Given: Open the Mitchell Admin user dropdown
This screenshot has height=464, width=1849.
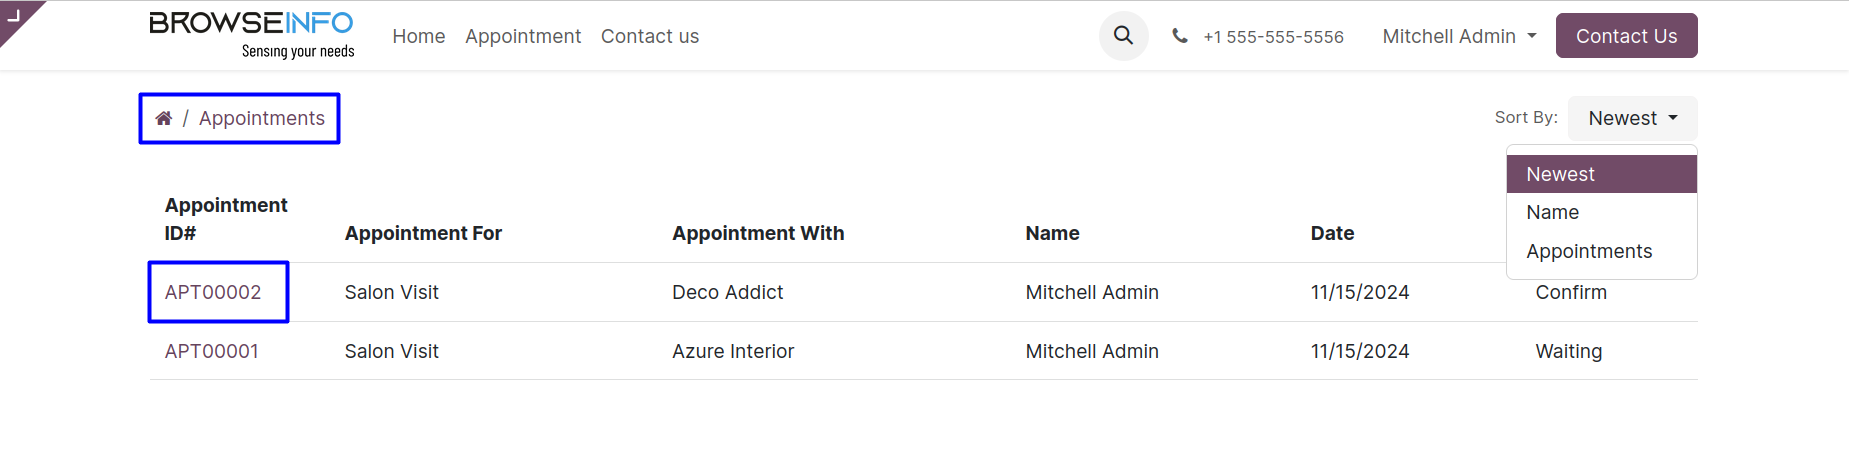Looking at the screenshot, I should 1459,36.
